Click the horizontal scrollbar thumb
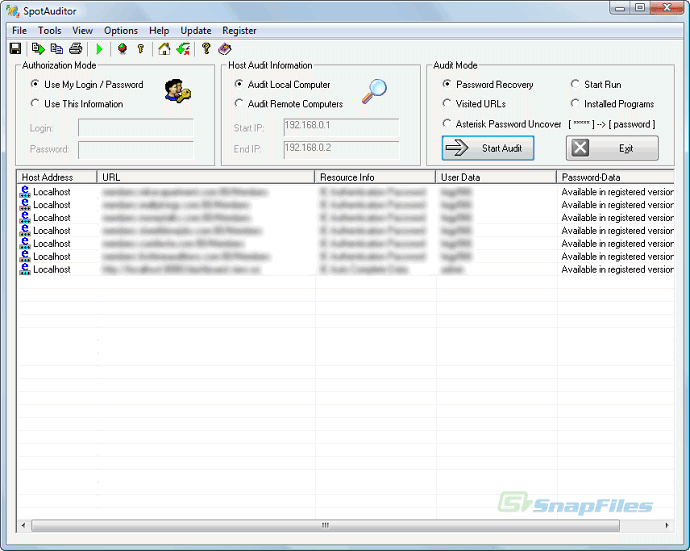690x551 pixels. click(x=326, y=525)
